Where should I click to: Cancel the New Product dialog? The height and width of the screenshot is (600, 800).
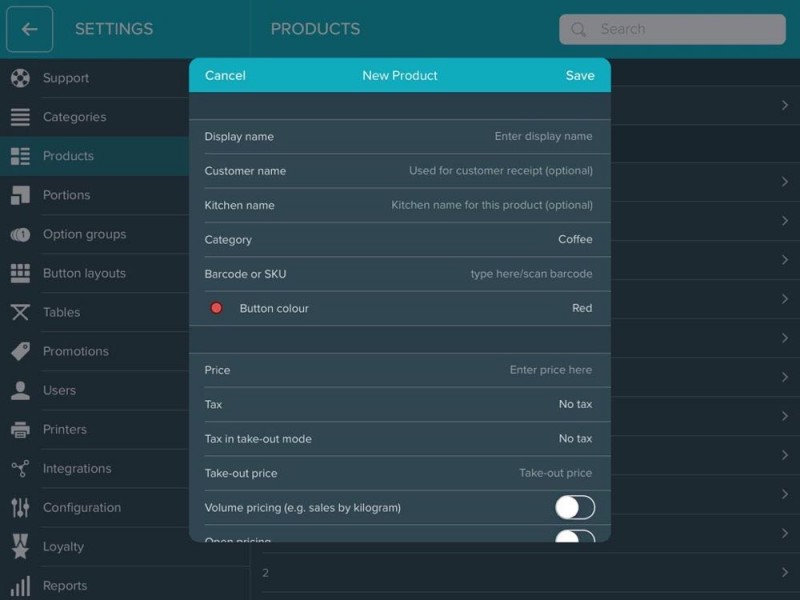tap(225, 75)
